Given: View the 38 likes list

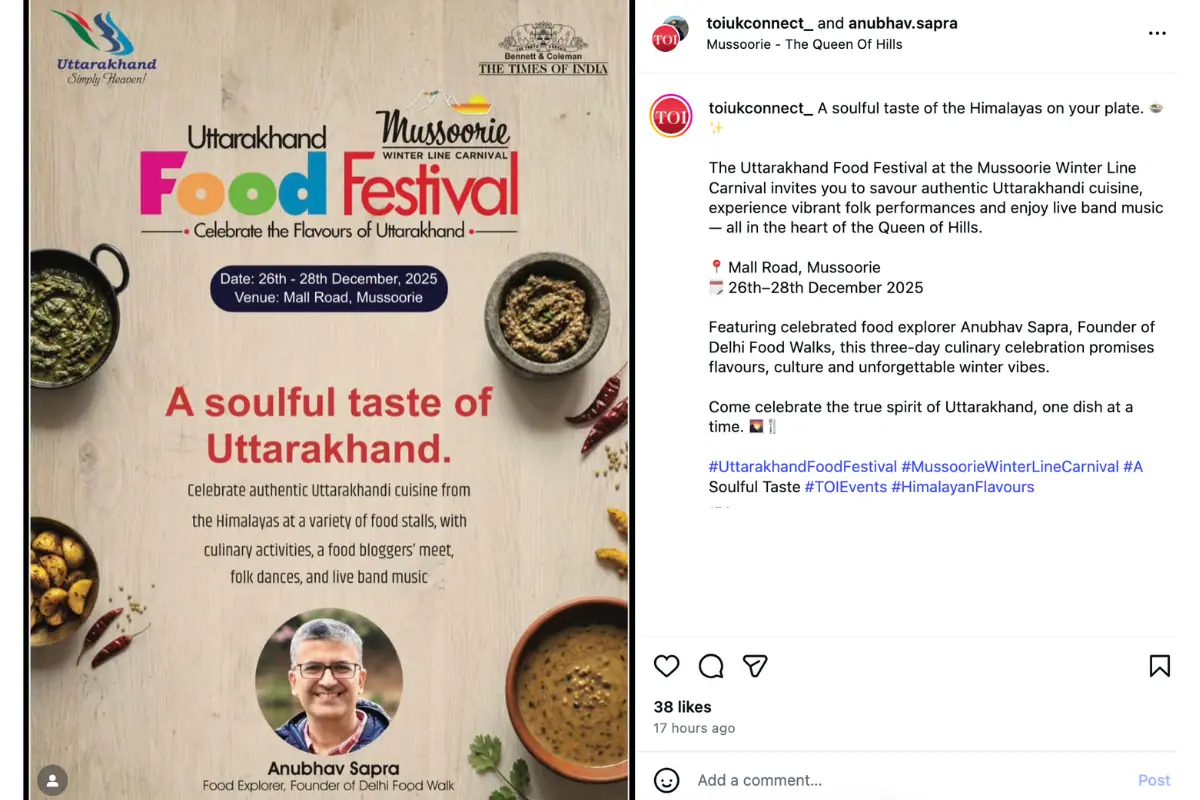Looking at the screenshot, I should 683,707.
